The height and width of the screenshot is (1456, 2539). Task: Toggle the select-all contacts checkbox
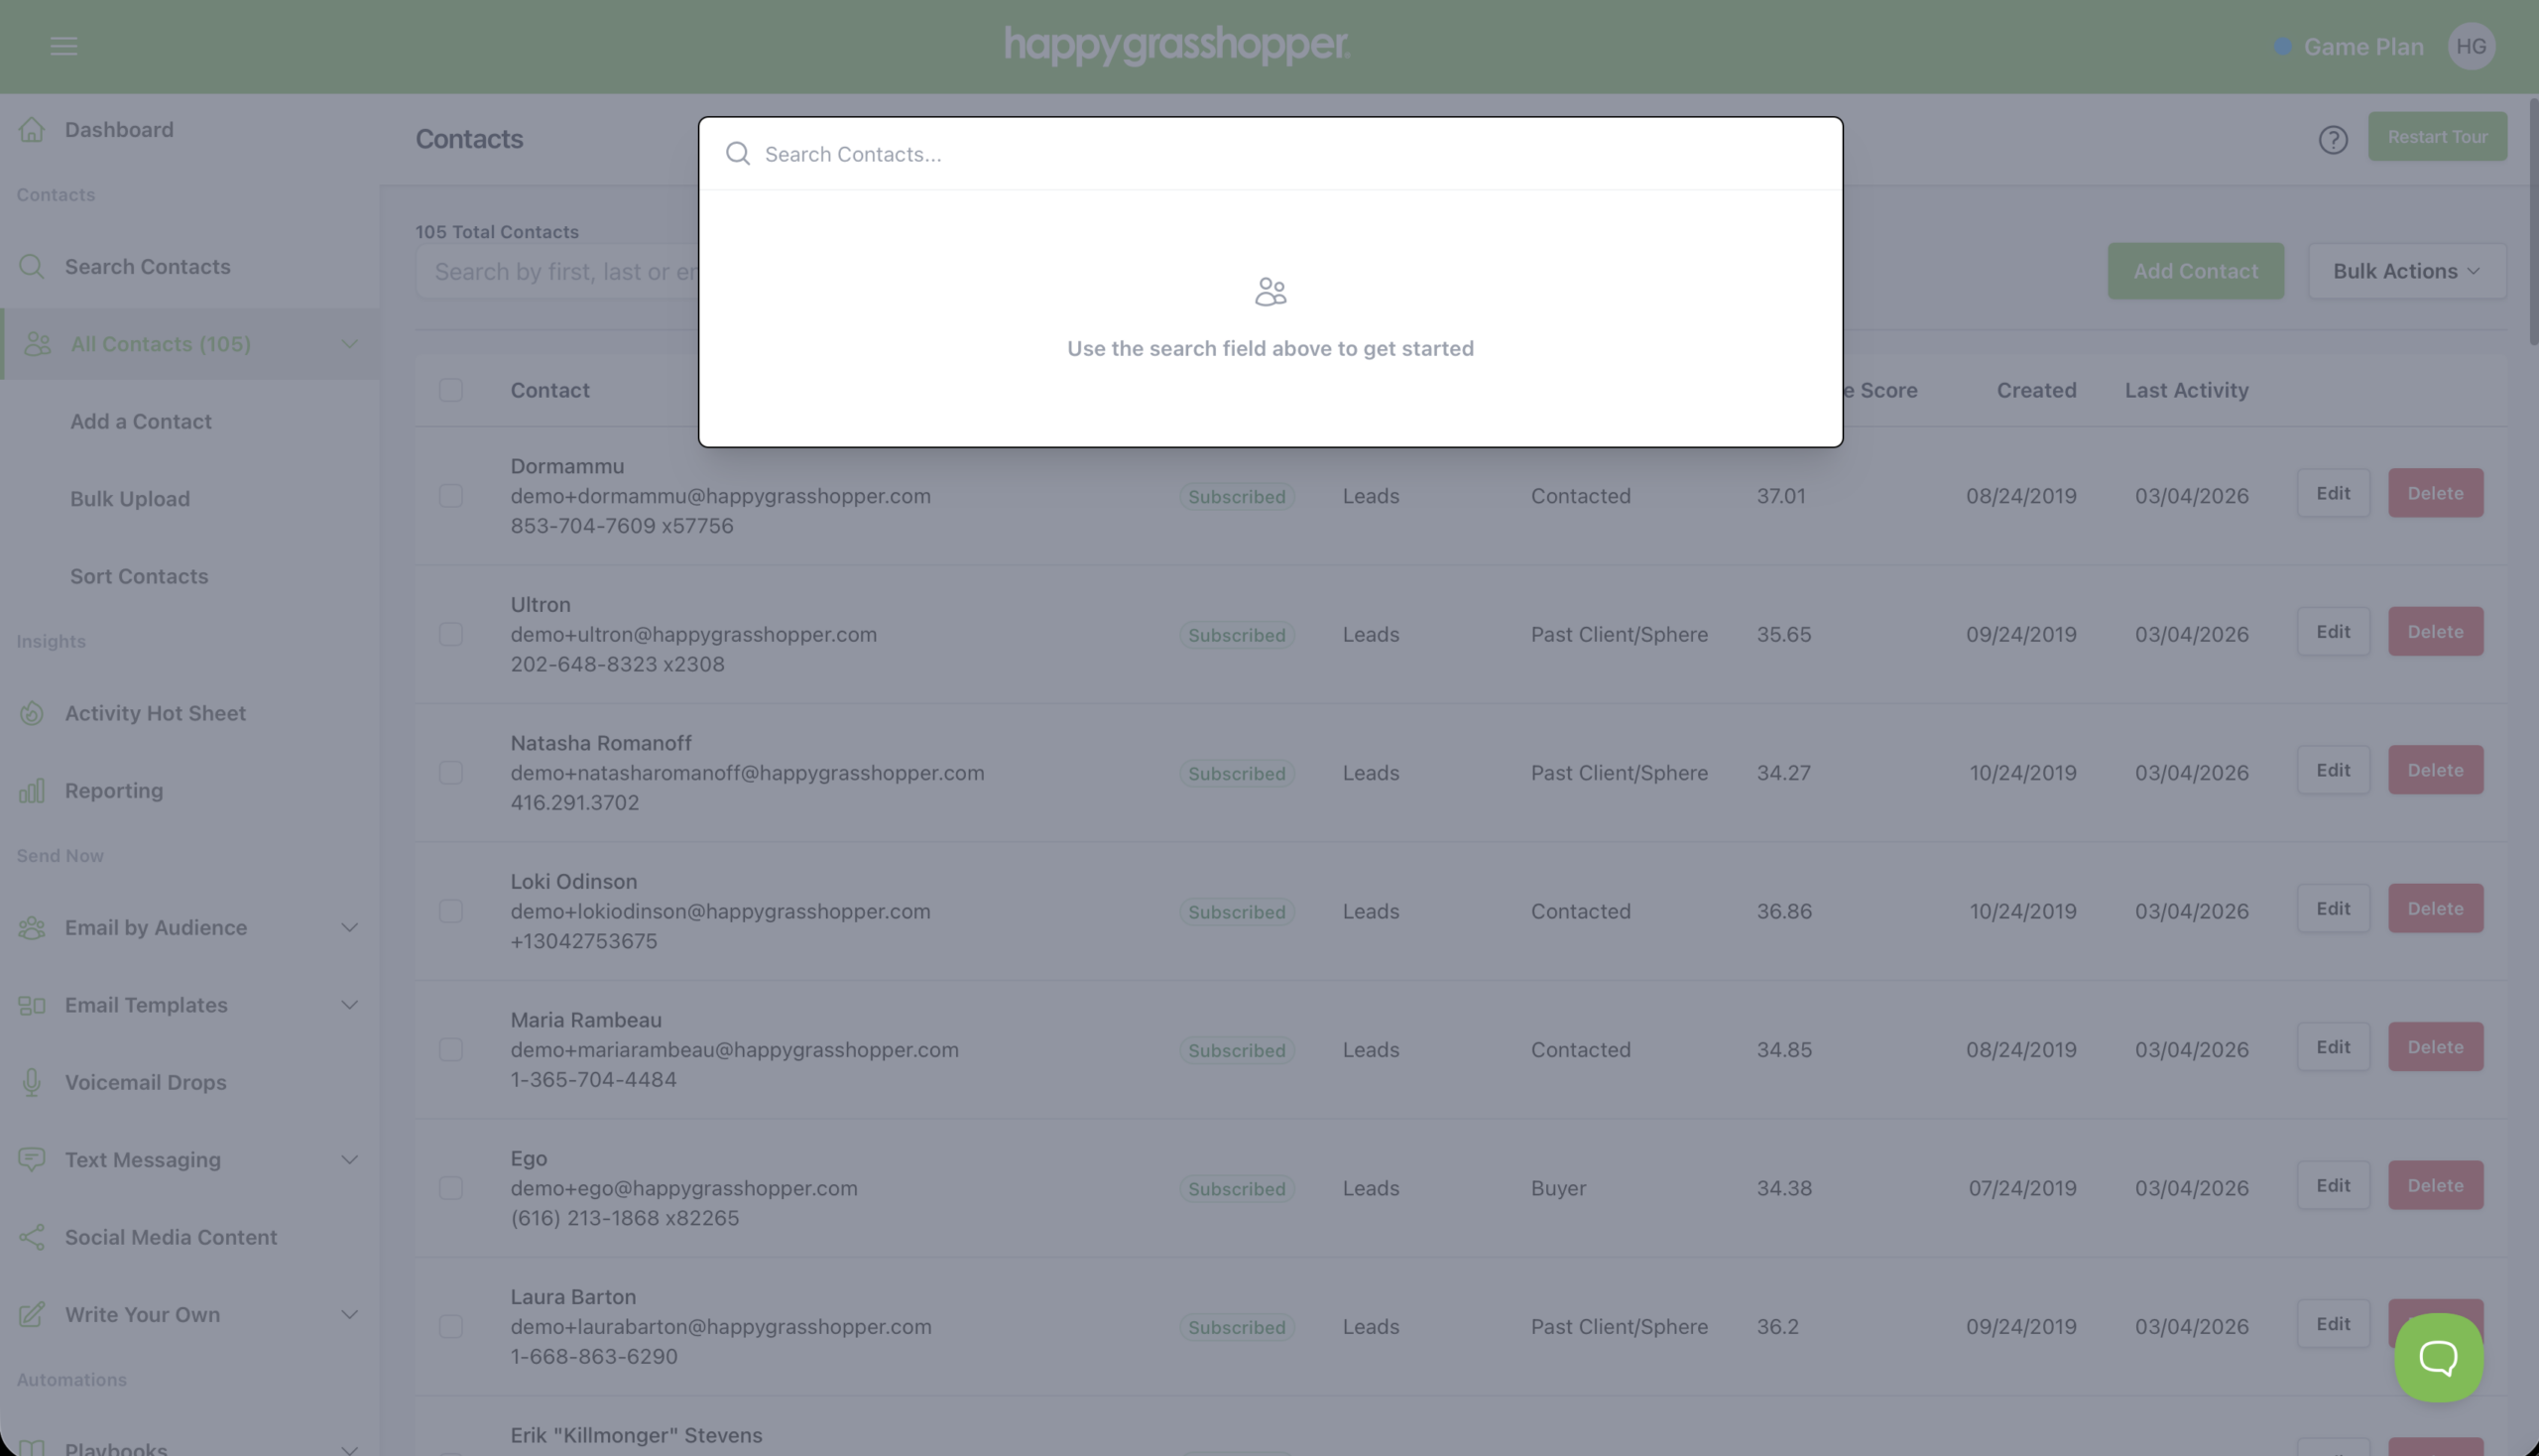click(451, 390)
